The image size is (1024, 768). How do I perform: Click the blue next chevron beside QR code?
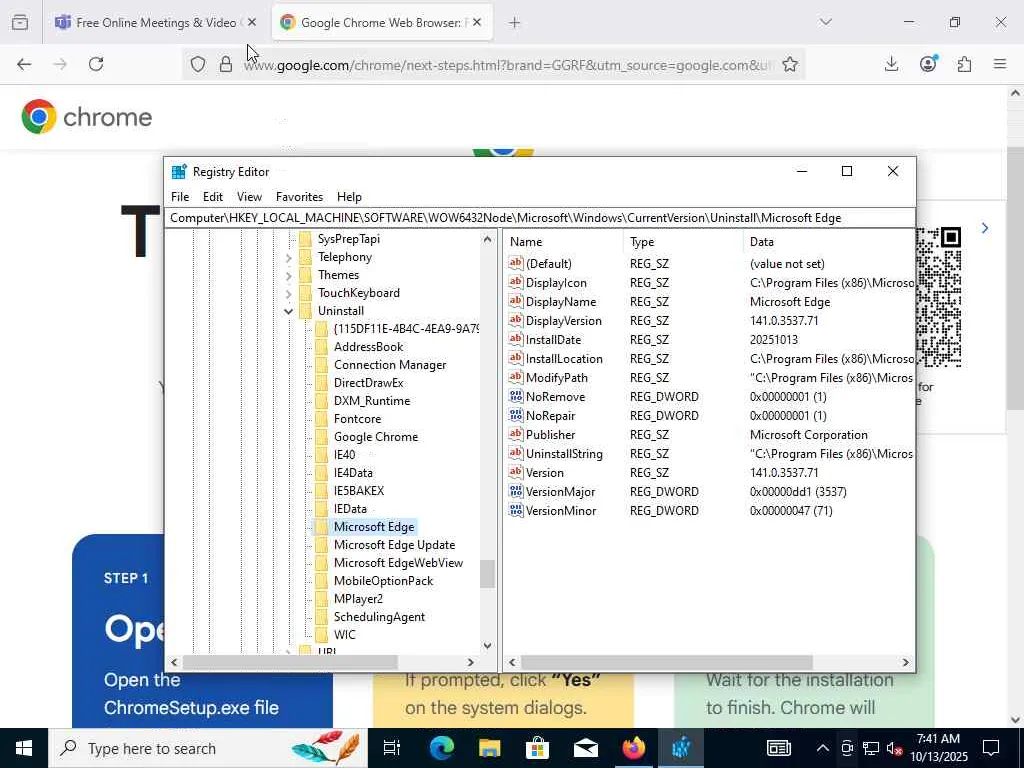[985, 228]
